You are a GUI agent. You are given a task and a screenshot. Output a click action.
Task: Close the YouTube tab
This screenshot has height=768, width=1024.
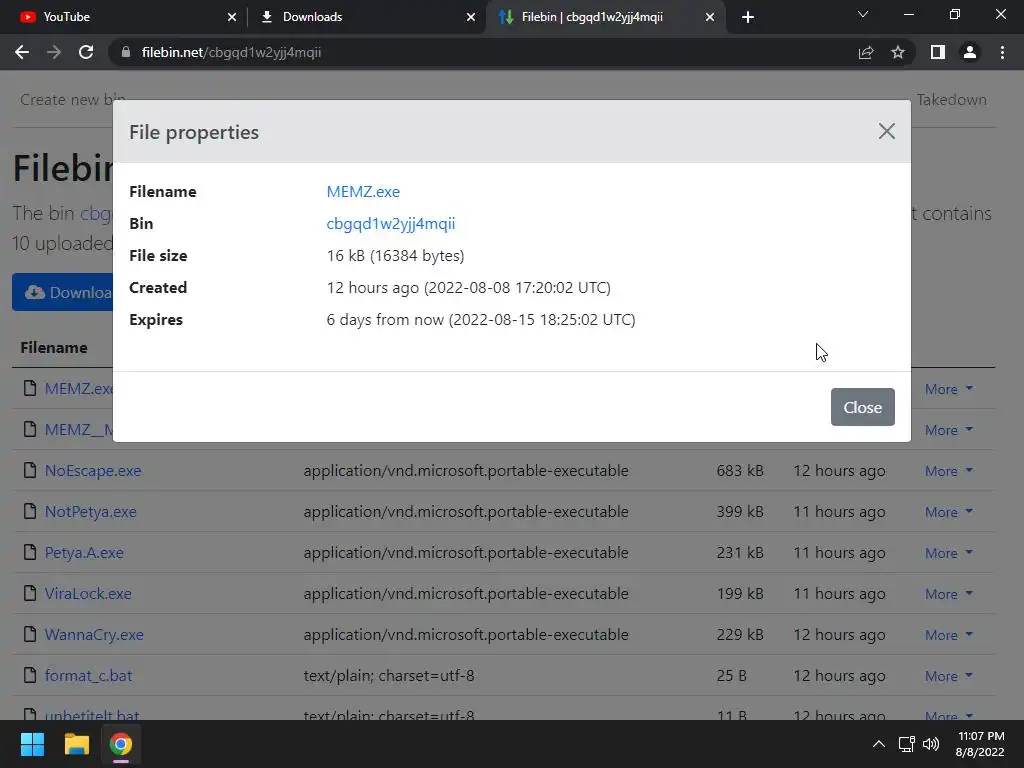232,17
